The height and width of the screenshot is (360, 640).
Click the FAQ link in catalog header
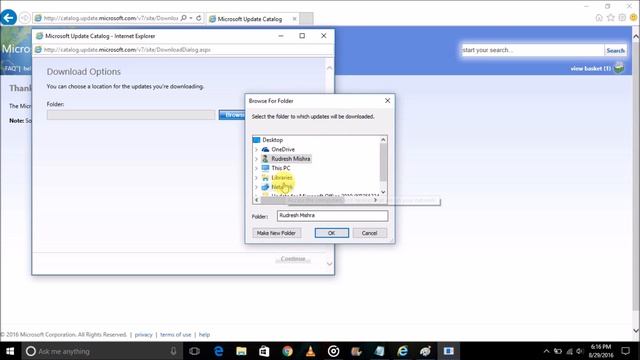click(11, 69)
